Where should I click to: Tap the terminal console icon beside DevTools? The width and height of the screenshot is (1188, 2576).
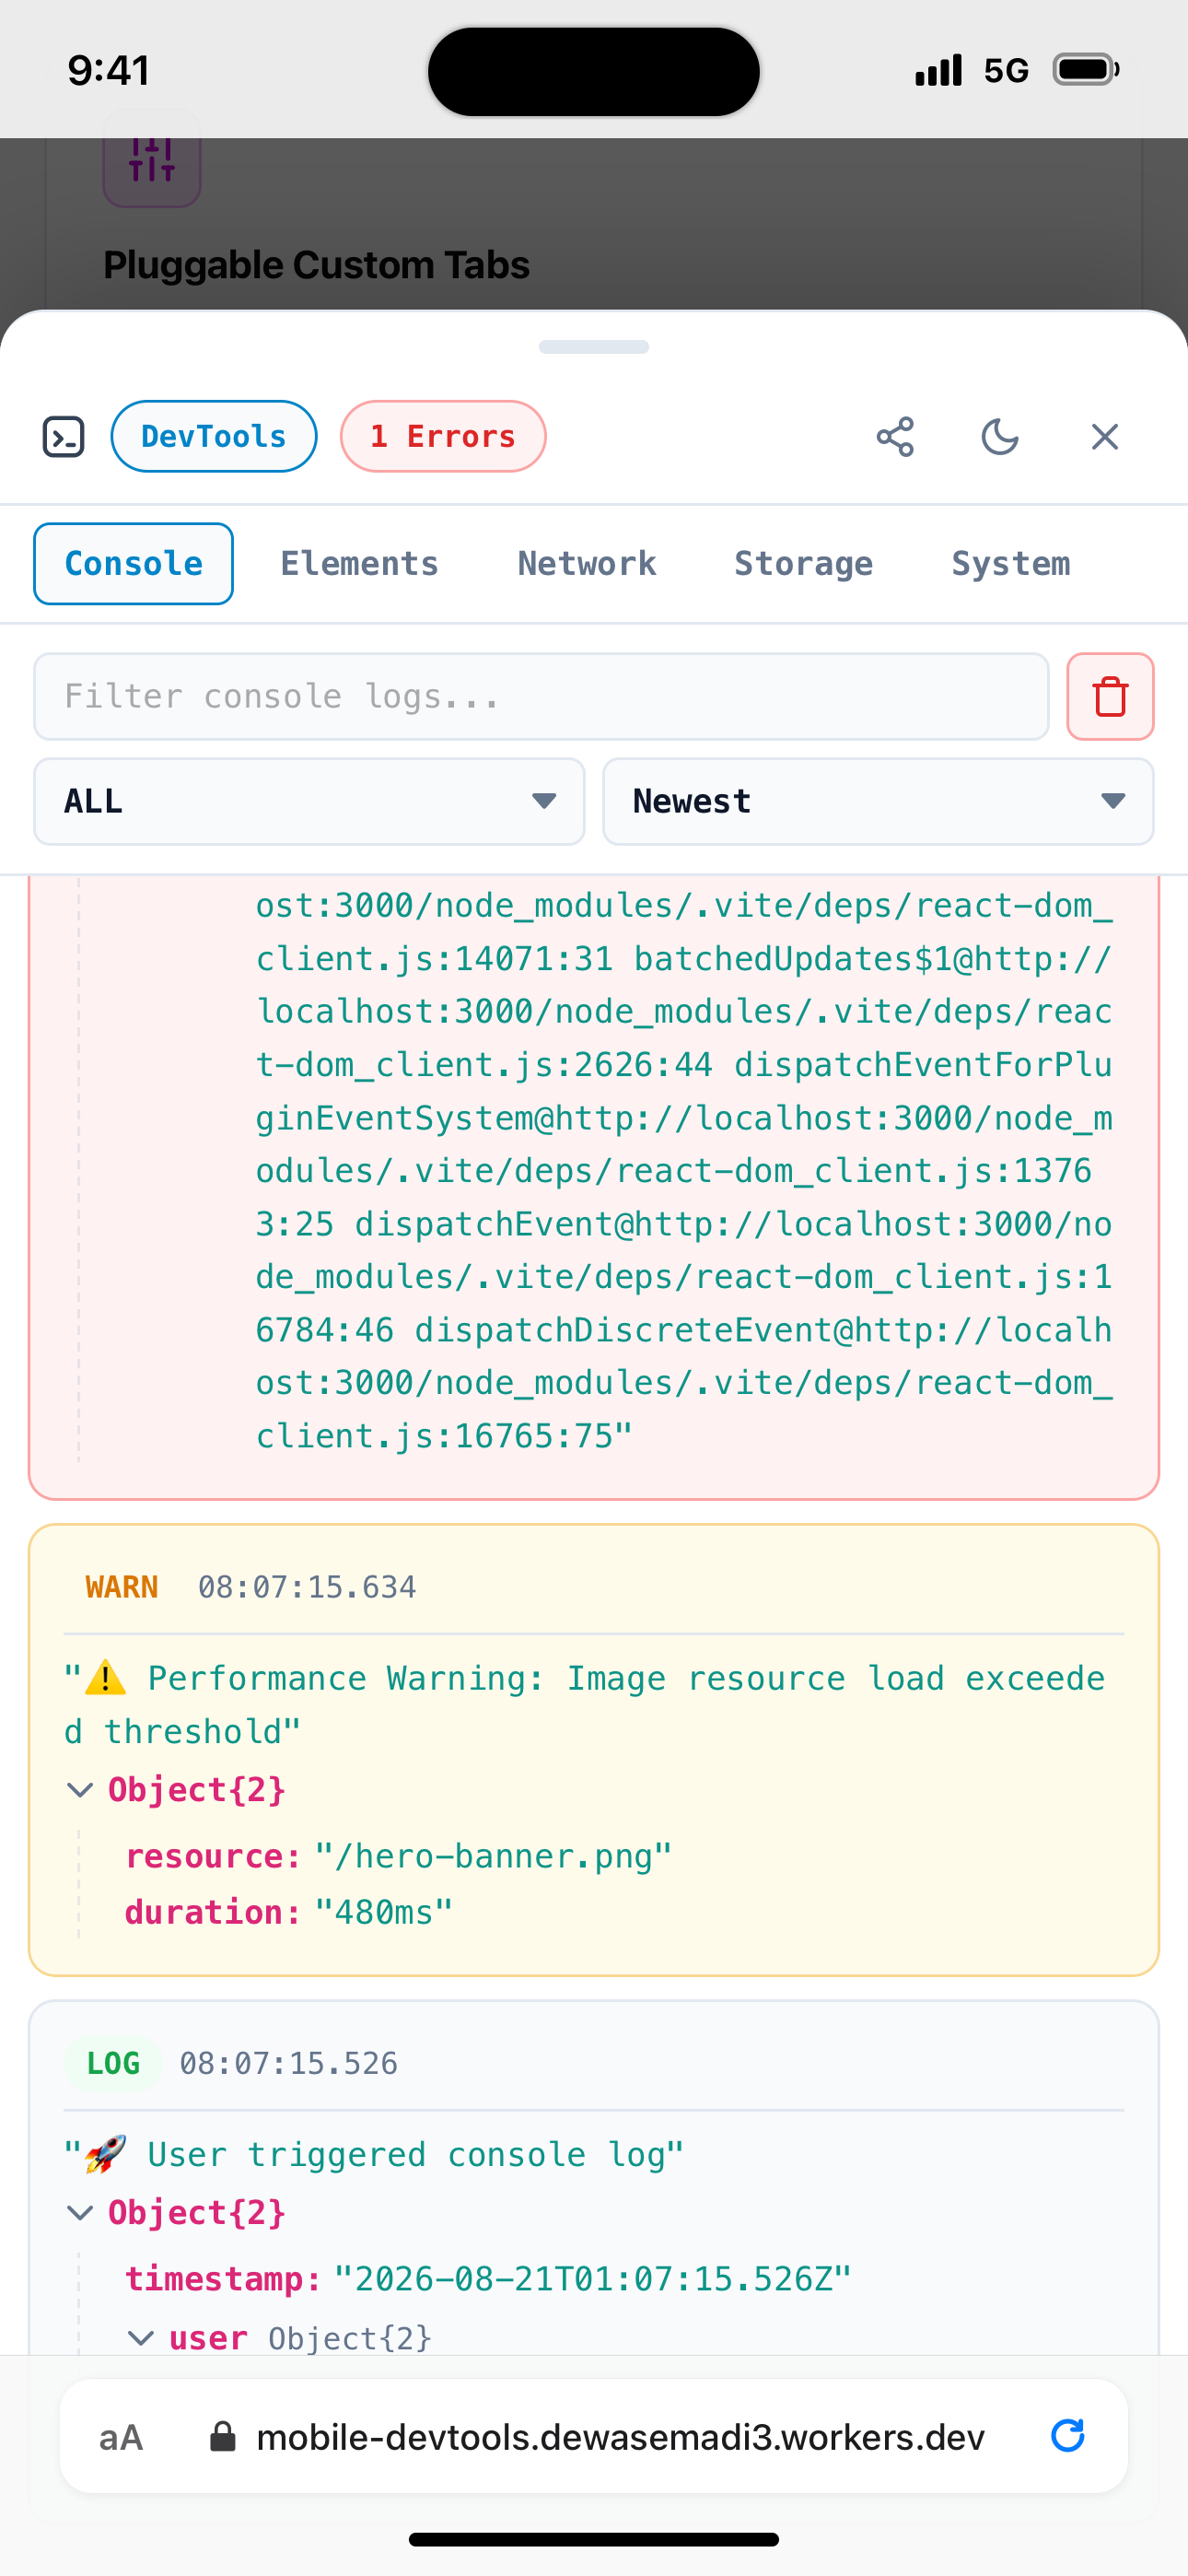click(63, 437)
